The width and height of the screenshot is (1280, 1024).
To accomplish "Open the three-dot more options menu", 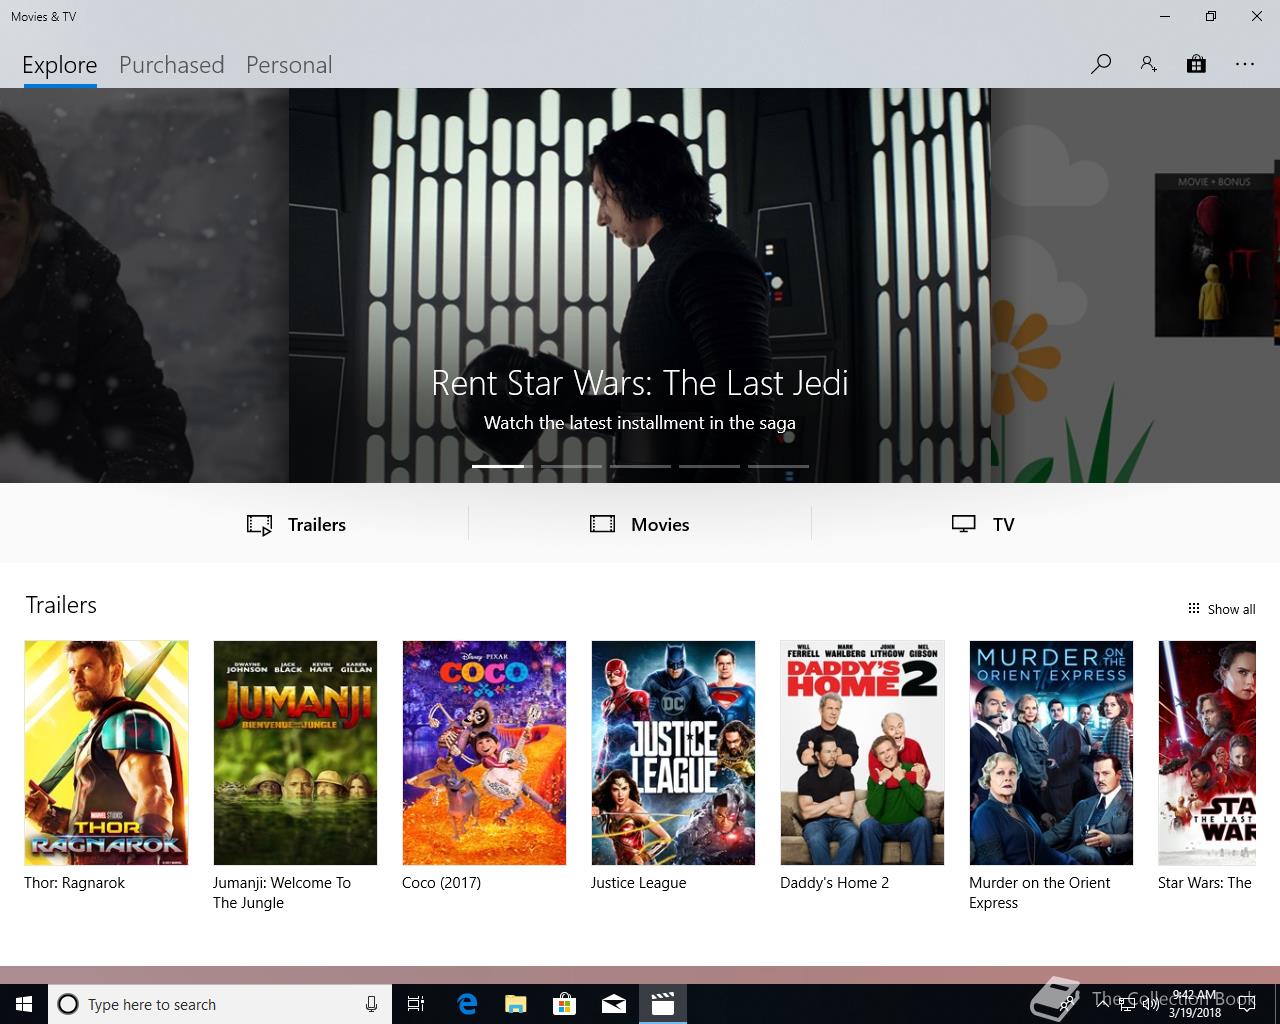I will (1244, 65).
